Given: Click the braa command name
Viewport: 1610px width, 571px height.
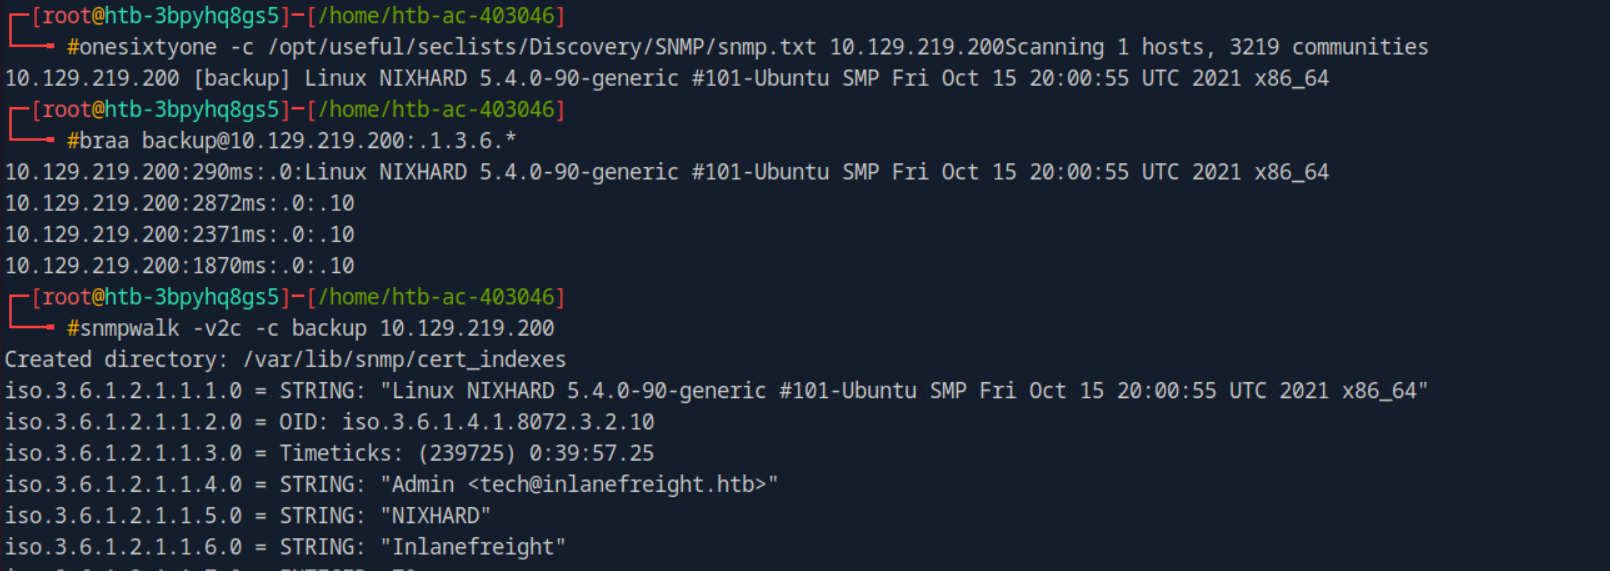Looking at the screenshot, I should 104,141.
